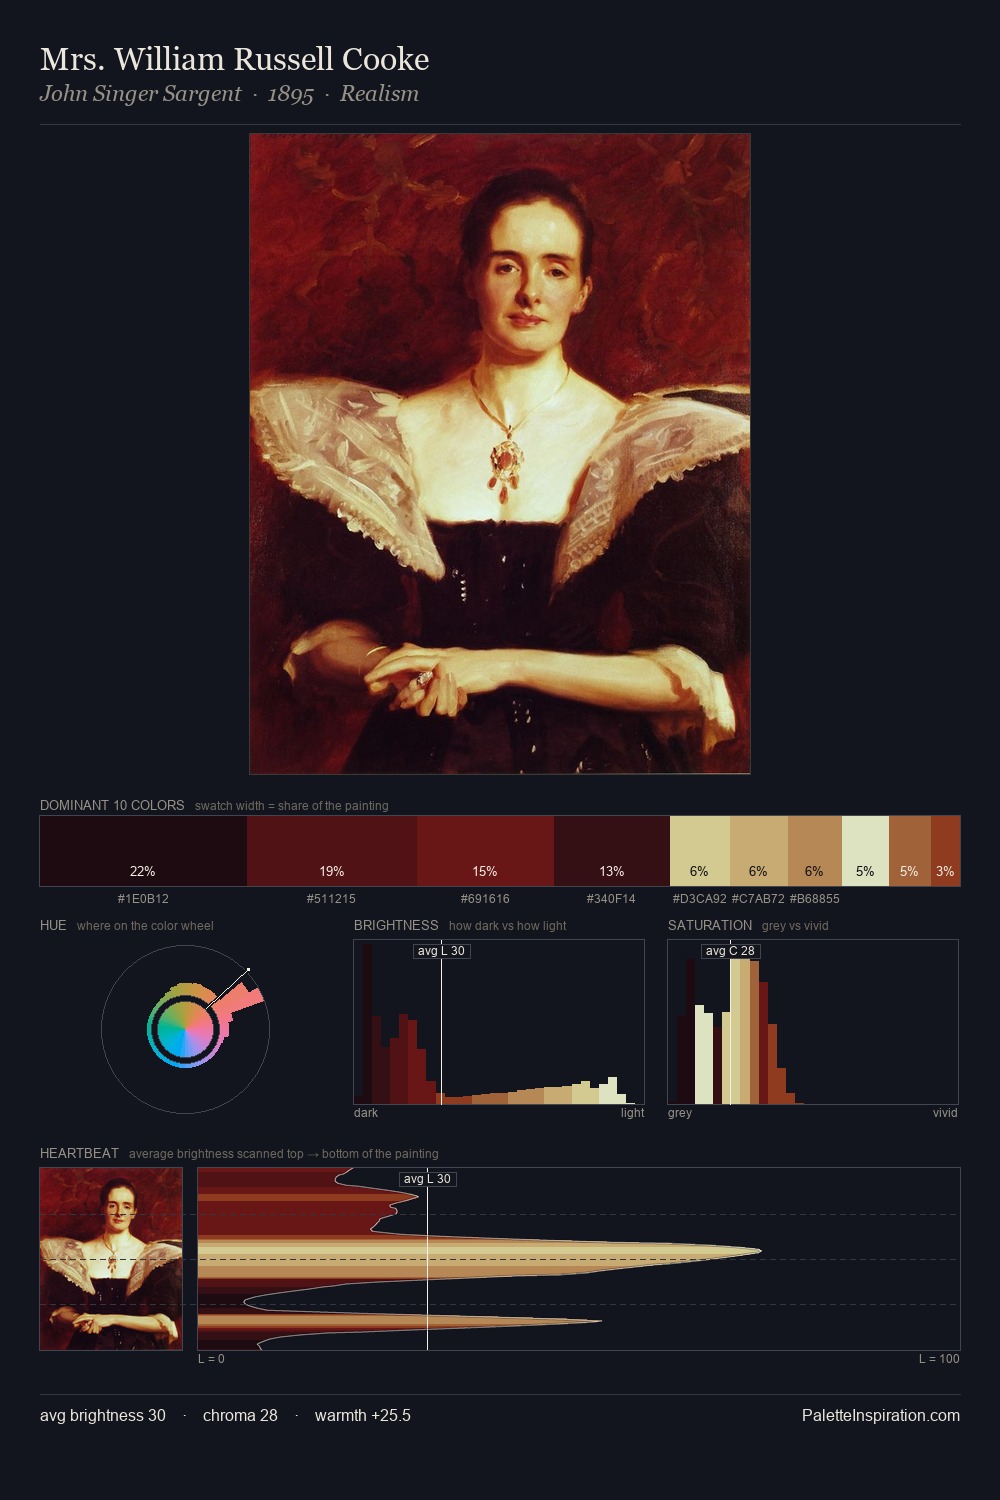Choose the rust 3% swatch
This screenshot has height=1500, width=1000.
click(946, 851)
